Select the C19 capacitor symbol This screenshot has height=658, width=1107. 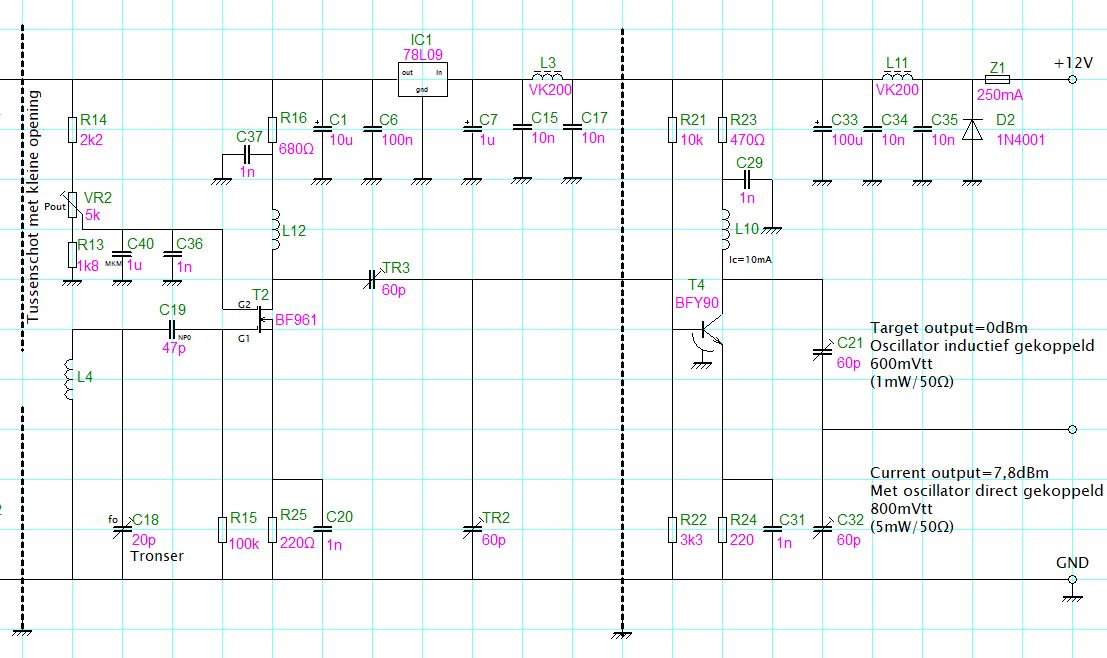point(172,330)
